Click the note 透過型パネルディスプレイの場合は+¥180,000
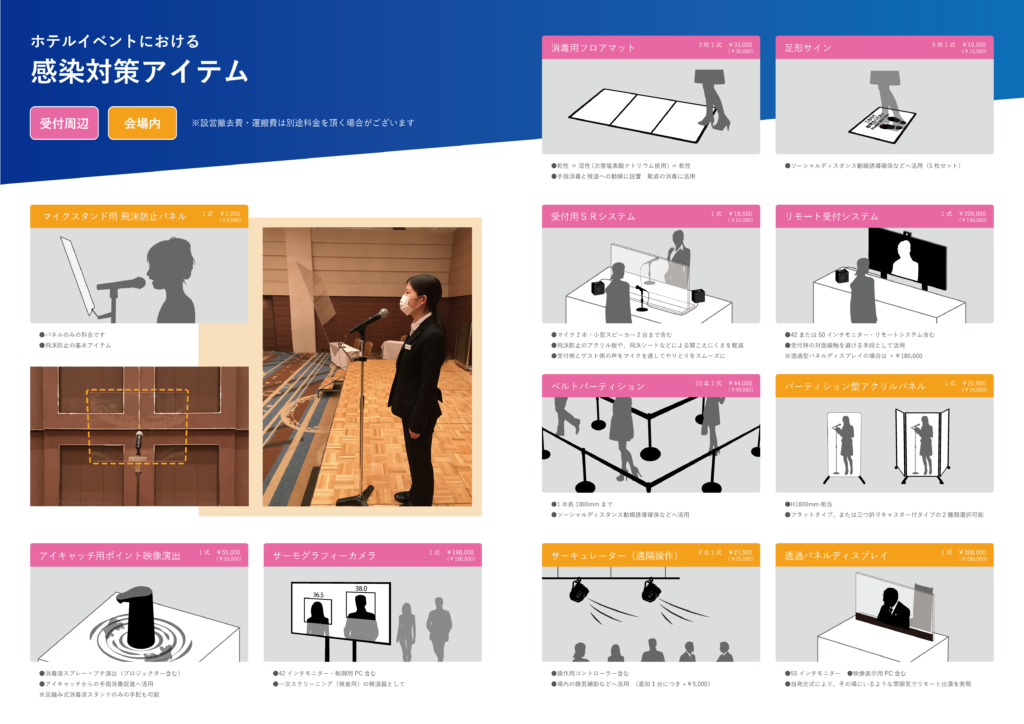 [x=854, y=356]
